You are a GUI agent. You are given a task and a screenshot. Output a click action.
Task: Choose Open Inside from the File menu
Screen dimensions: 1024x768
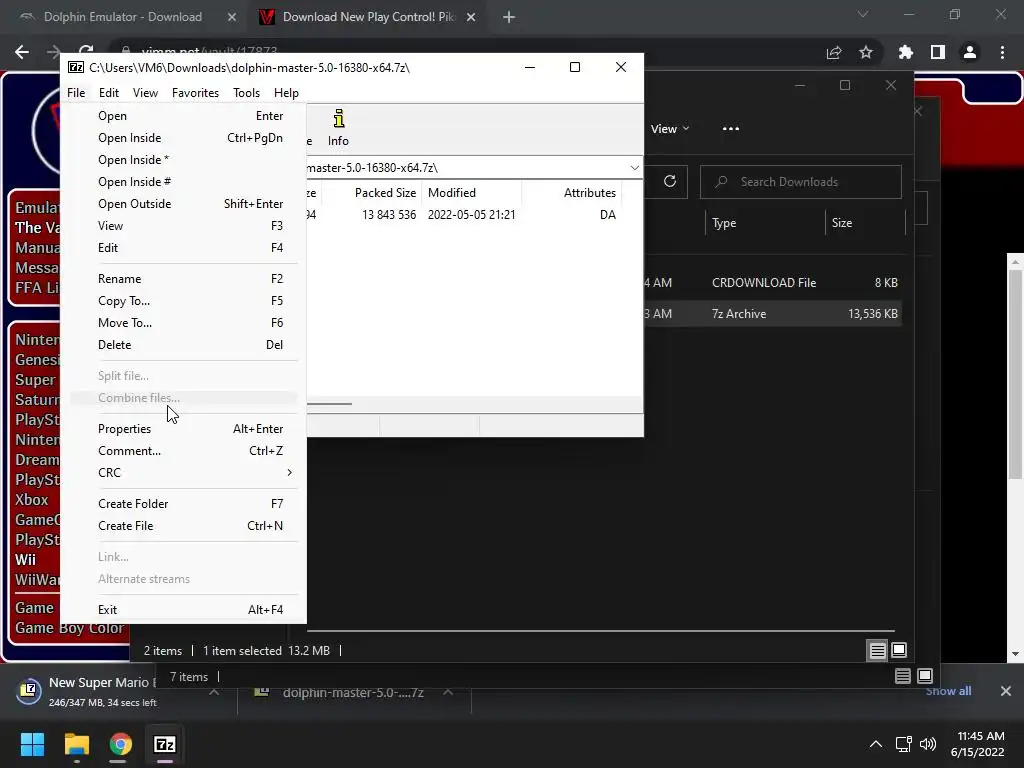(x=183, y=138)
